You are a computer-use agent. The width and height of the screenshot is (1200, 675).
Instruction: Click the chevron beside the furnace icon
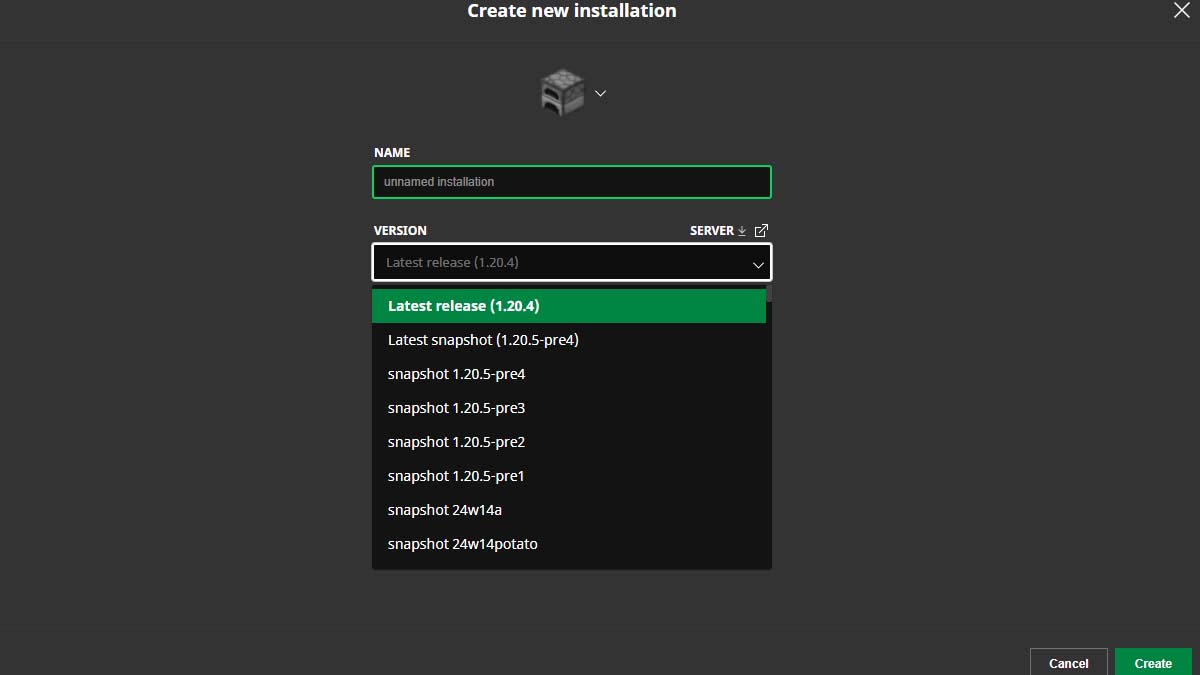pyautogui.click(x=600, y=93)
